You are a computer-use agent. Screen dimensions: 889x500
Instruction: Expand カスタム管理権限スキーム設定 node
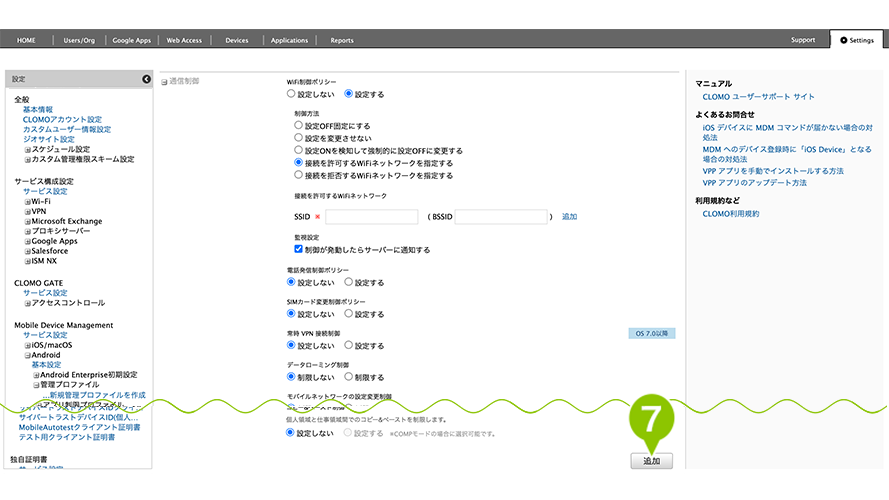tap(27, 160)
